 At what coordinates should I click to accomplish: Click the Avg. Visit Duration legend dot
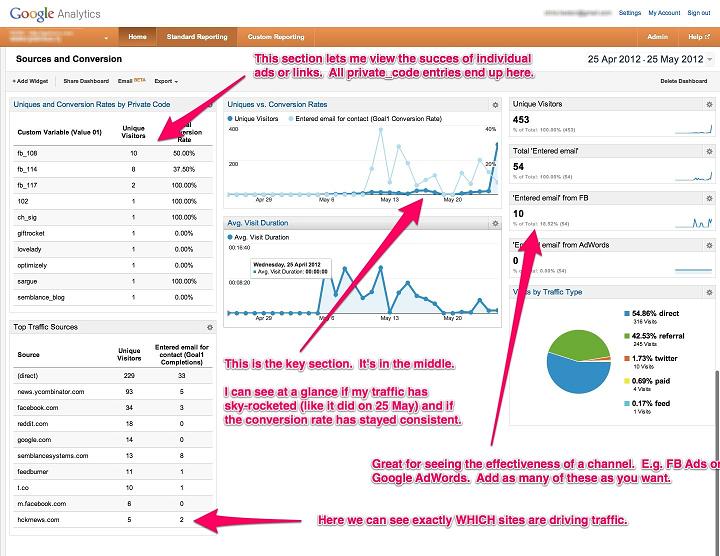230,237
